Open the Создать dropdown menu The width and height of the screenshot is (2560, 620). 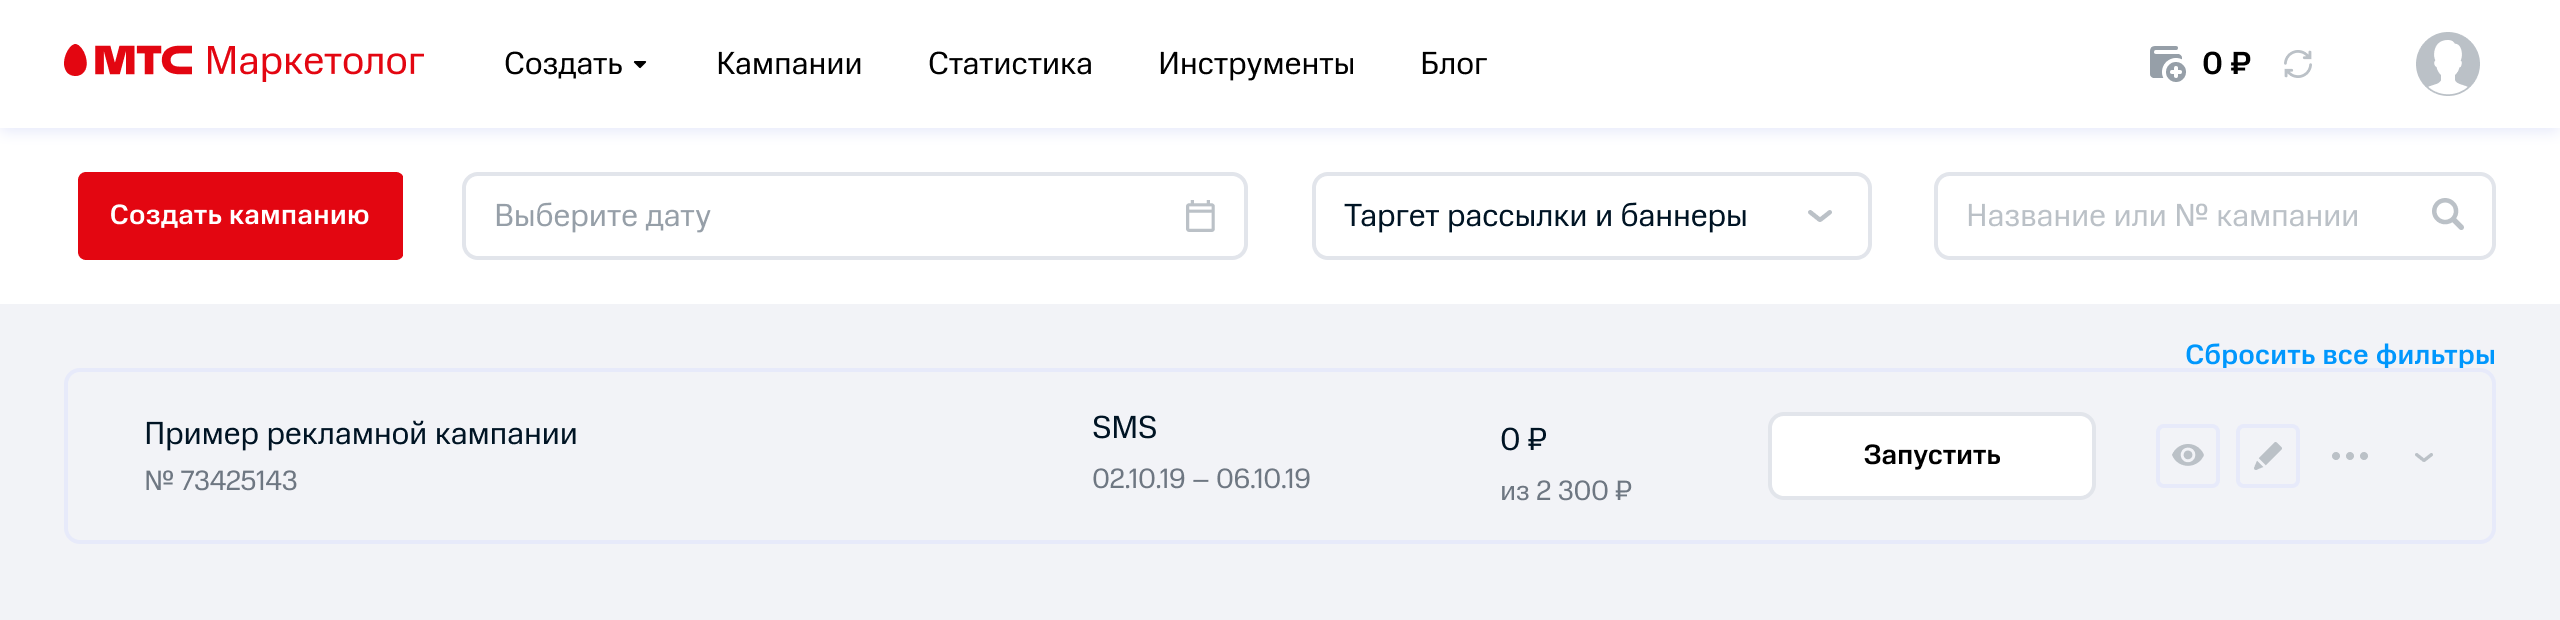click(575, 64)
